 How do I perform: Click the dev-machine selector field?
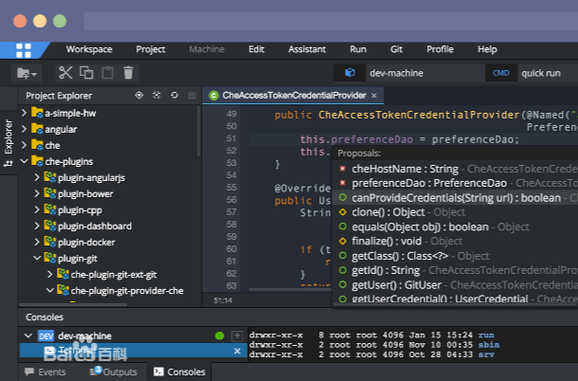point(425,73)
